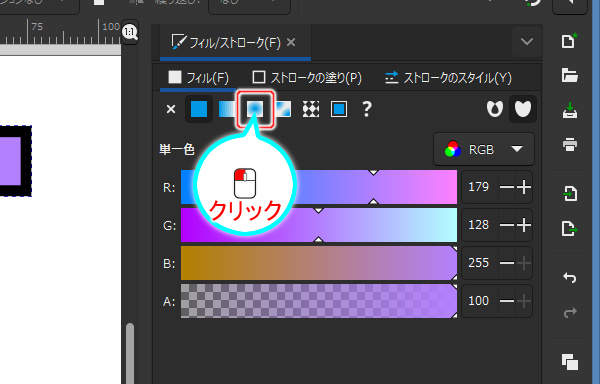Choose the mesh gradient fill icon
Viewport: 600px width, 384px height.
click(283, 109)
